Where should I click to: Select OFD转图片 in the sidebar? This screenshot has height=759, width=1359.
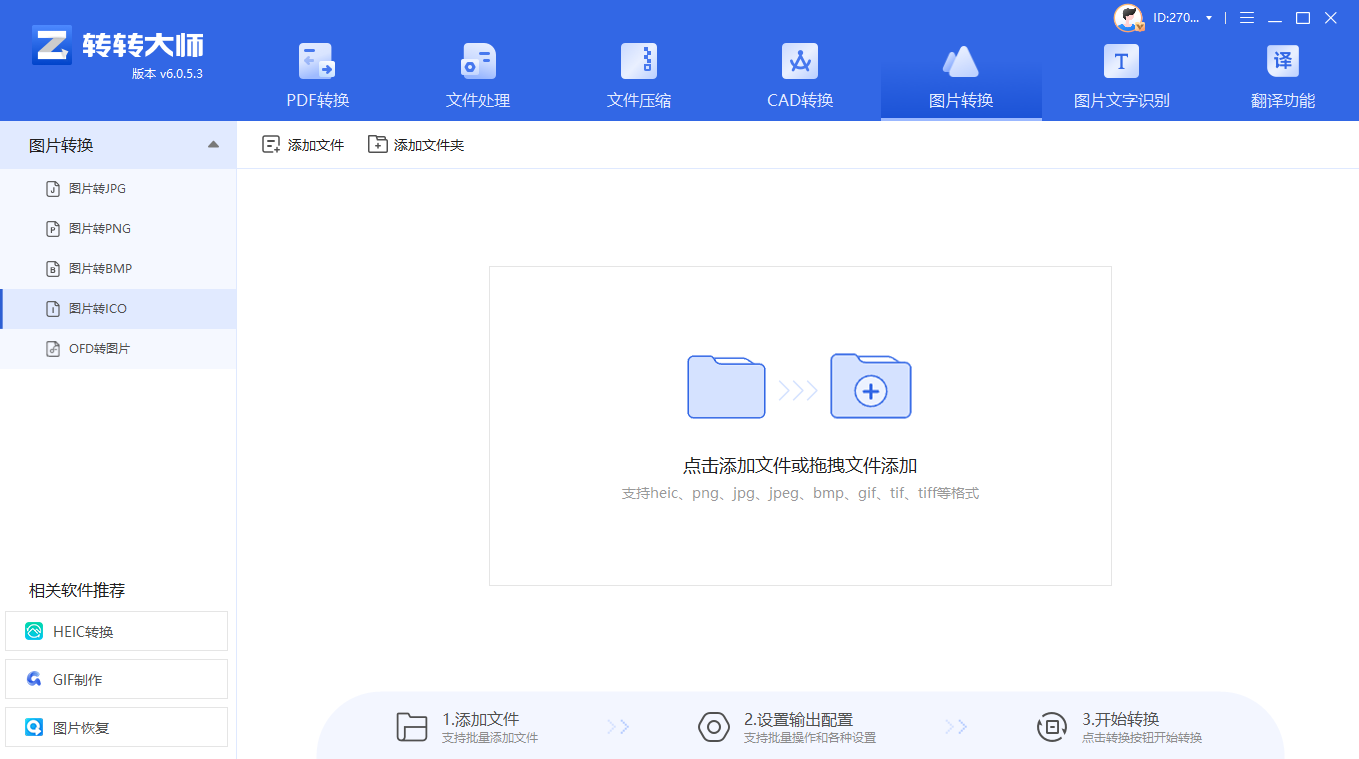pyautogui.click(x=99, y=349)
